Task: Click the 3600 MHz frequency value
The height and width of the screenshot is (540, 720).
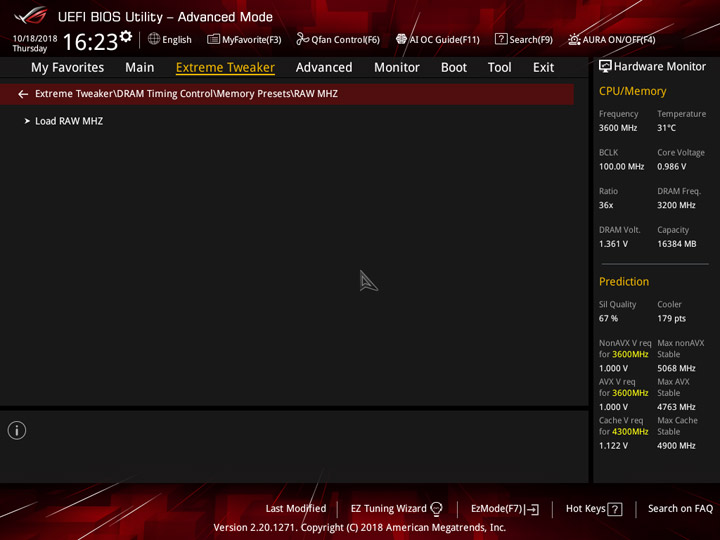Action: pos(618,128)
